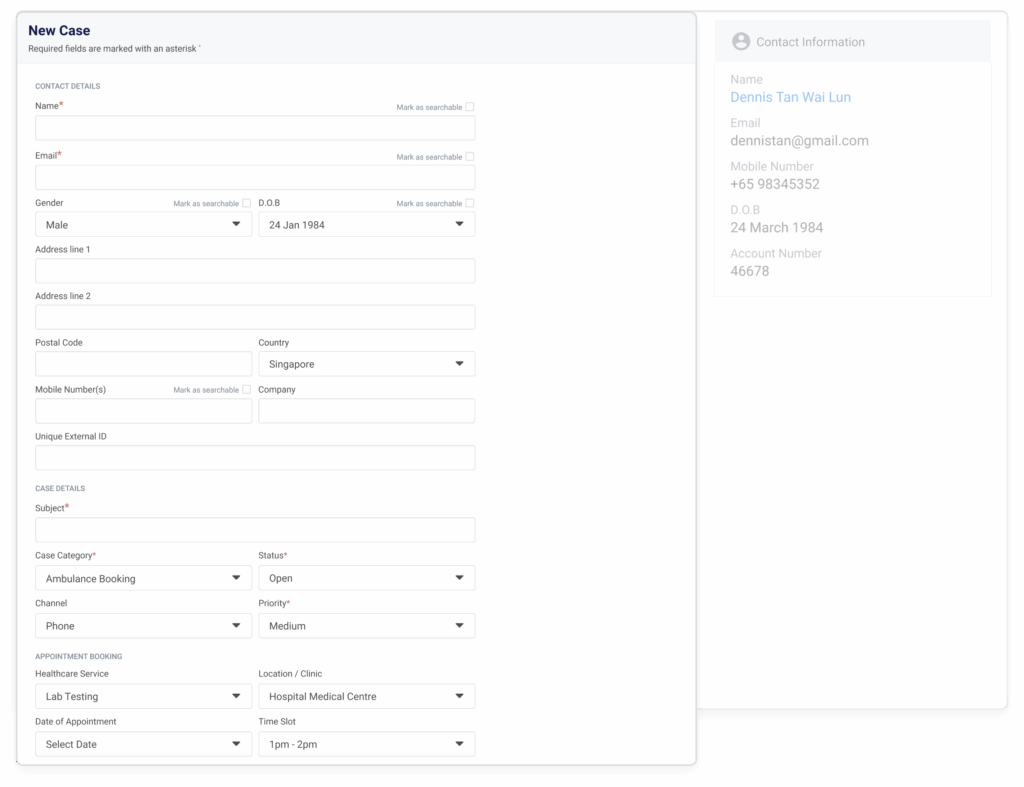The height and width of the screenshot is (787, 1024).
Task: Click the Company input field
Action: pos(366,411)
